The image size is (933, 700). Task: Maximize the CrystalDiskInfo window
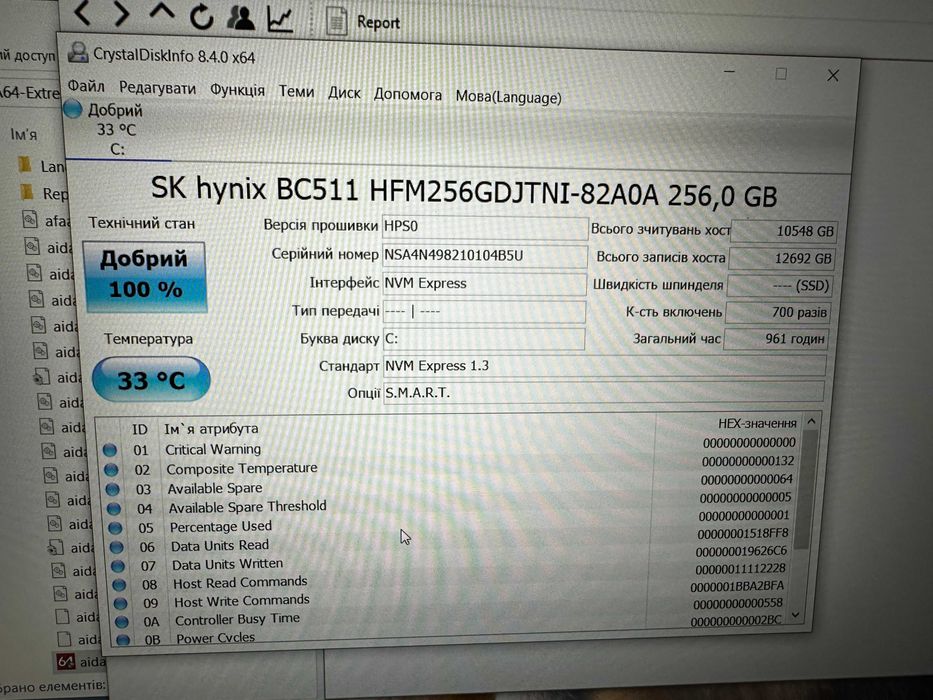781,74
